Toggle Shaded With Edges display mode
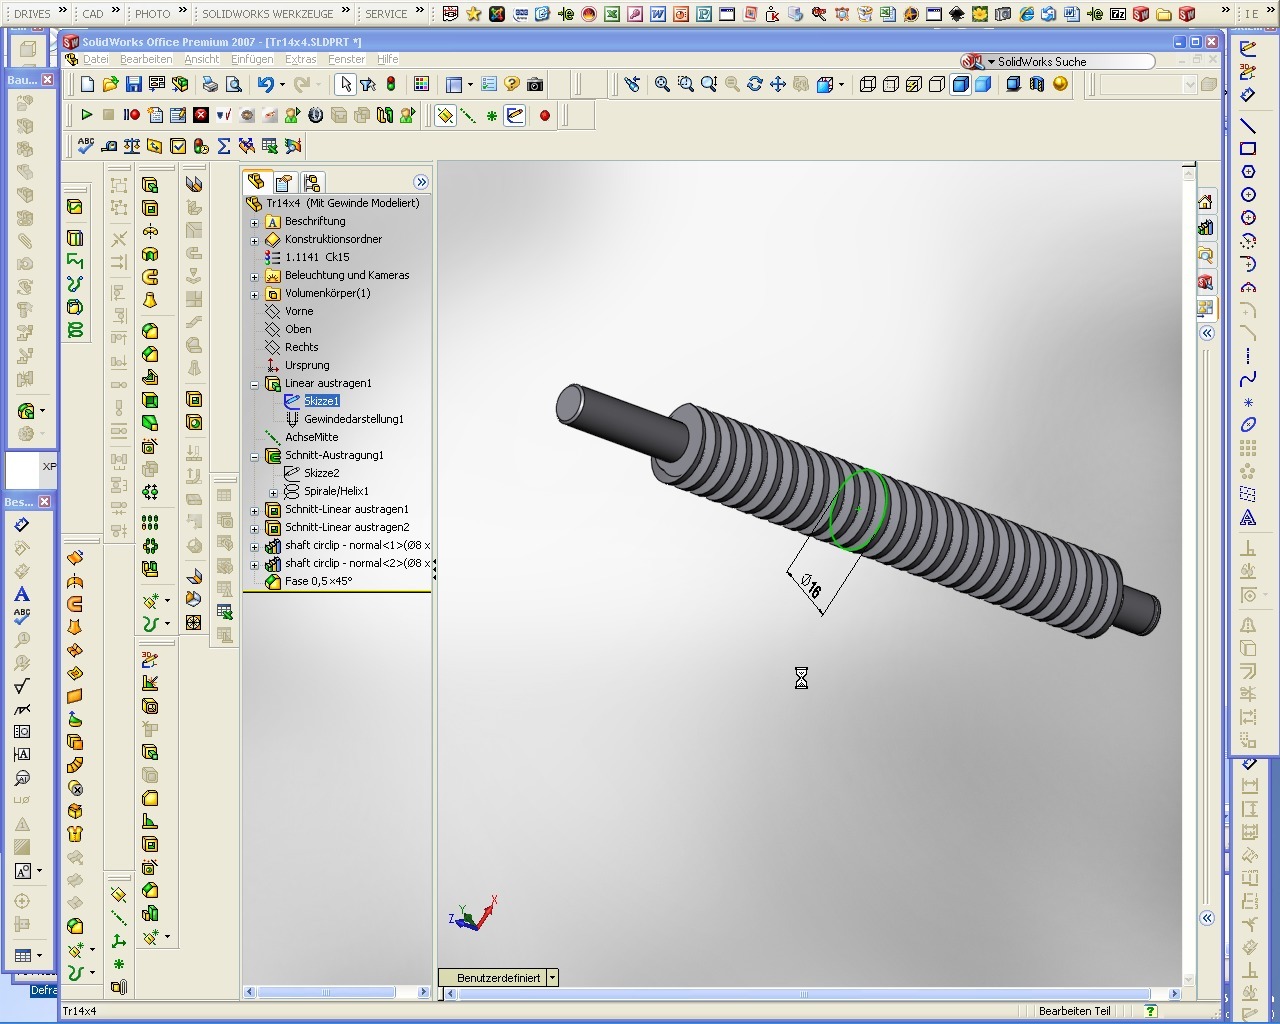1280x1024 pixels. click(x=960, y=85)
